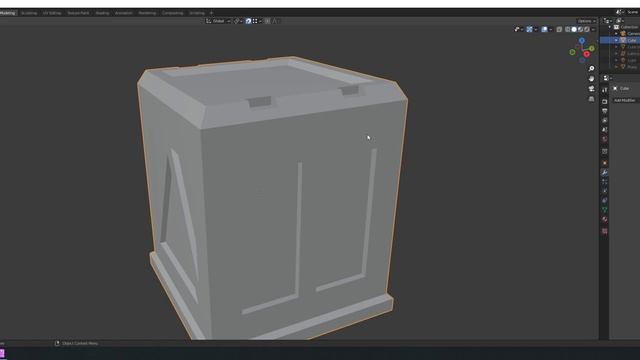The image size is (640, 360).
Task: Expand the Cube item in outliner
Action: 616,40
